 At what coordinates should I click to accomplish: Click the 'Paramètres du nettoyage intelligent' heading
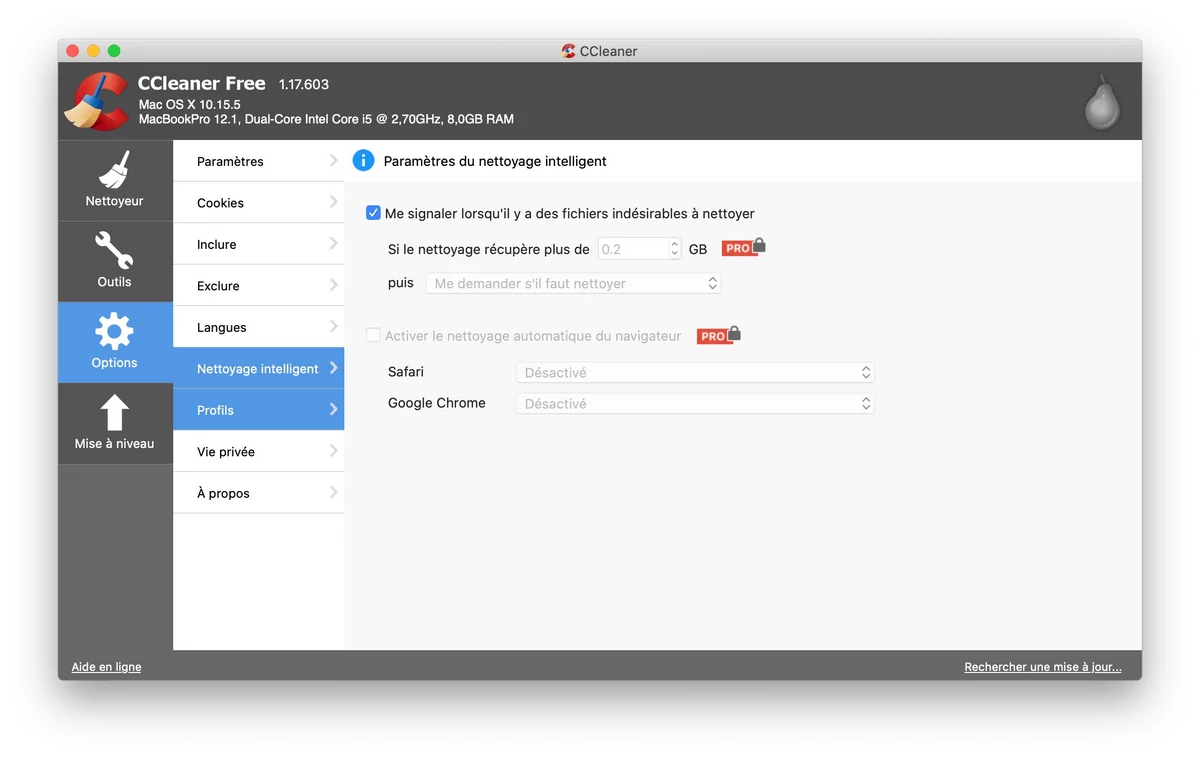pyautogui.click(x=495, y=161)
